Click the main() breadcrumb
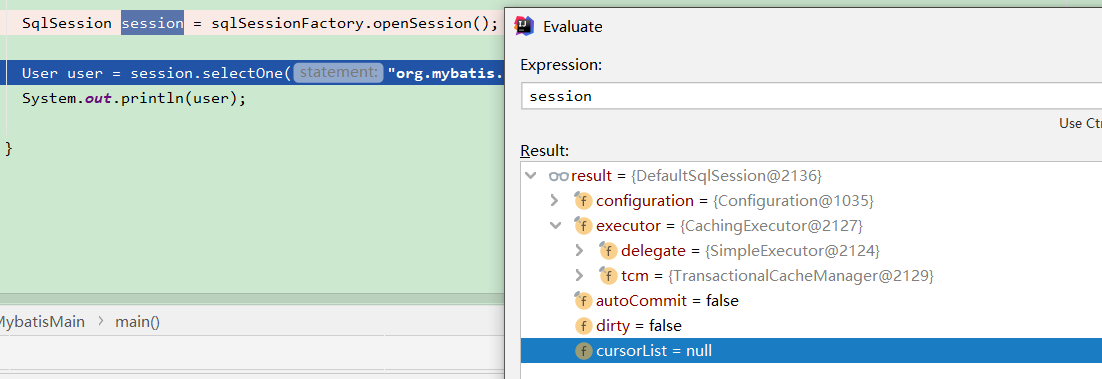1102x379 pixels. click(x=138, y=322)
